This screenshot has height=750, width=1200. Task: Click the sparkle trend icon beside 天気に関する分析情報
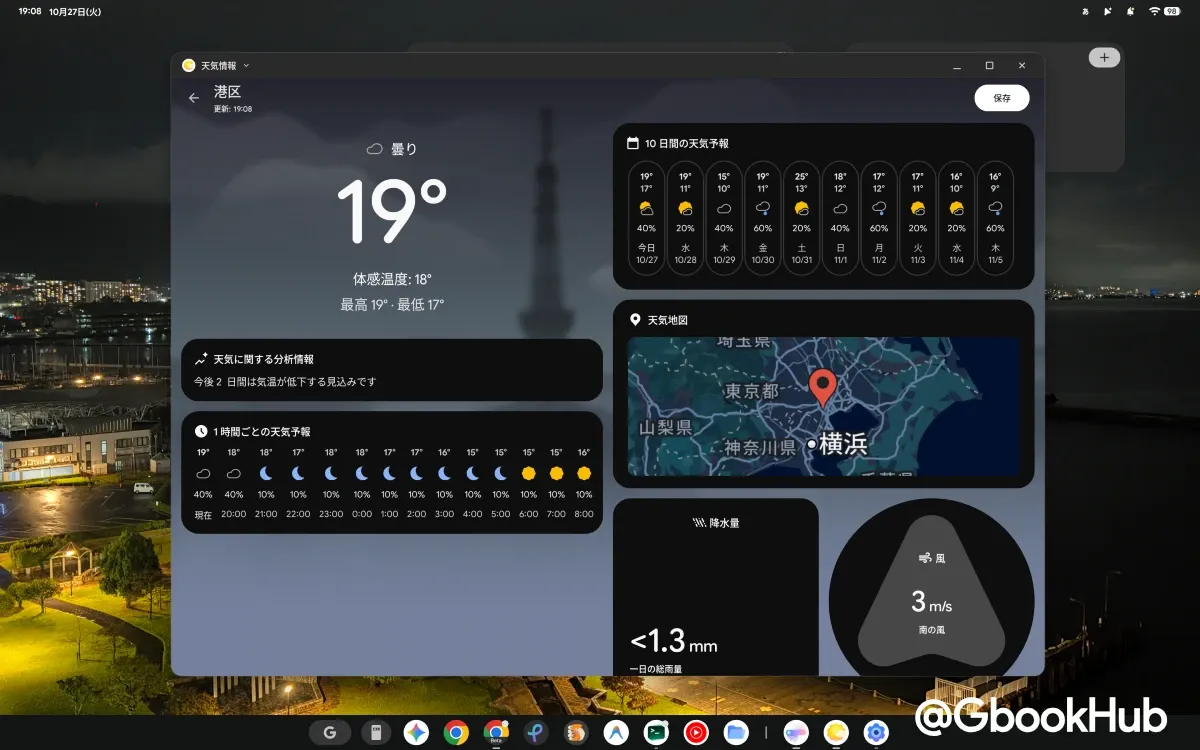point(201,358)
